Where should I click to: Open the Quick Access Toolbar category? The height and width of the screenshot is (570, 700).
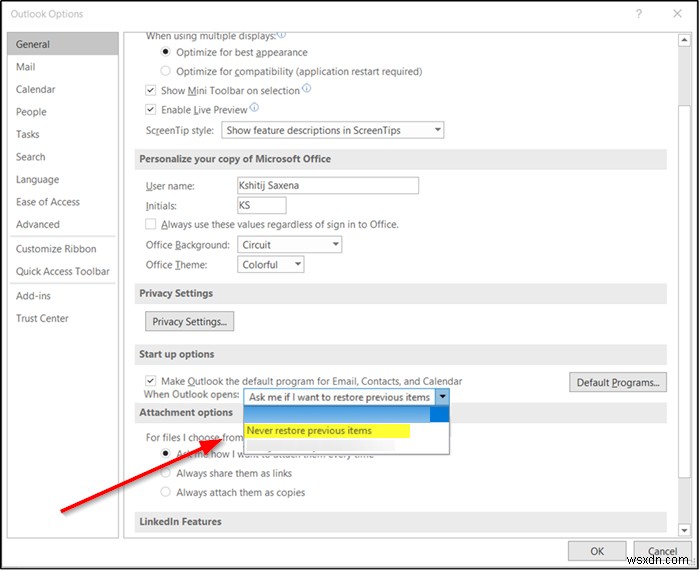tap(63, 271)
